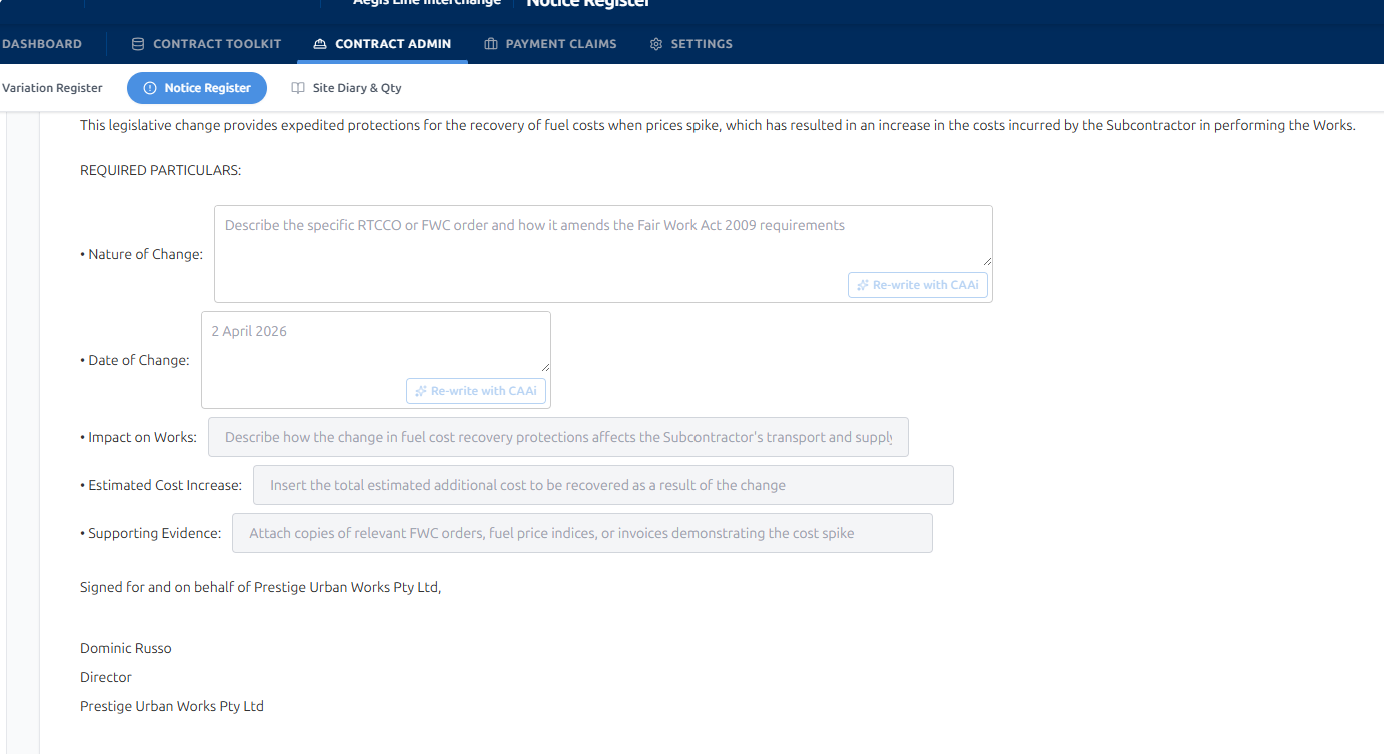Click final 'Prestige Urban Works Pty Ltd' company line

click(172, 706)
